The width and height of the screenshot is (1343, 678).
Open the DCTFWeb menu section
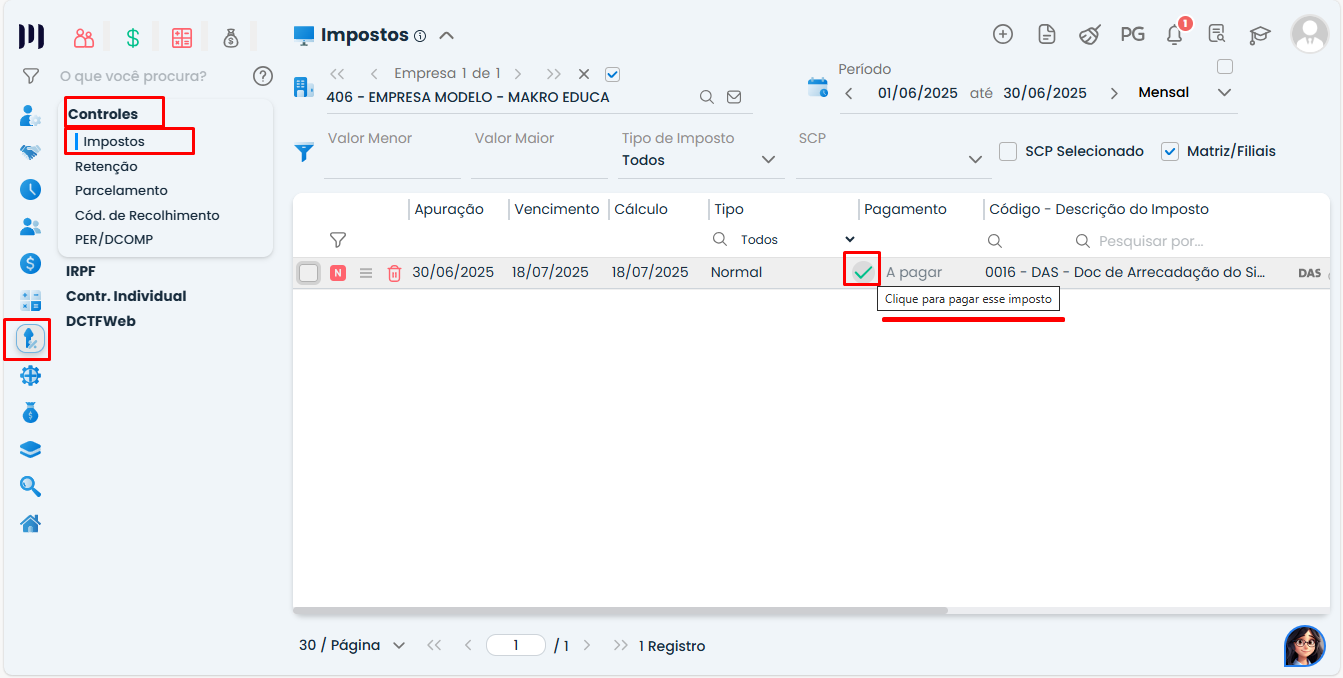[100, 322]
